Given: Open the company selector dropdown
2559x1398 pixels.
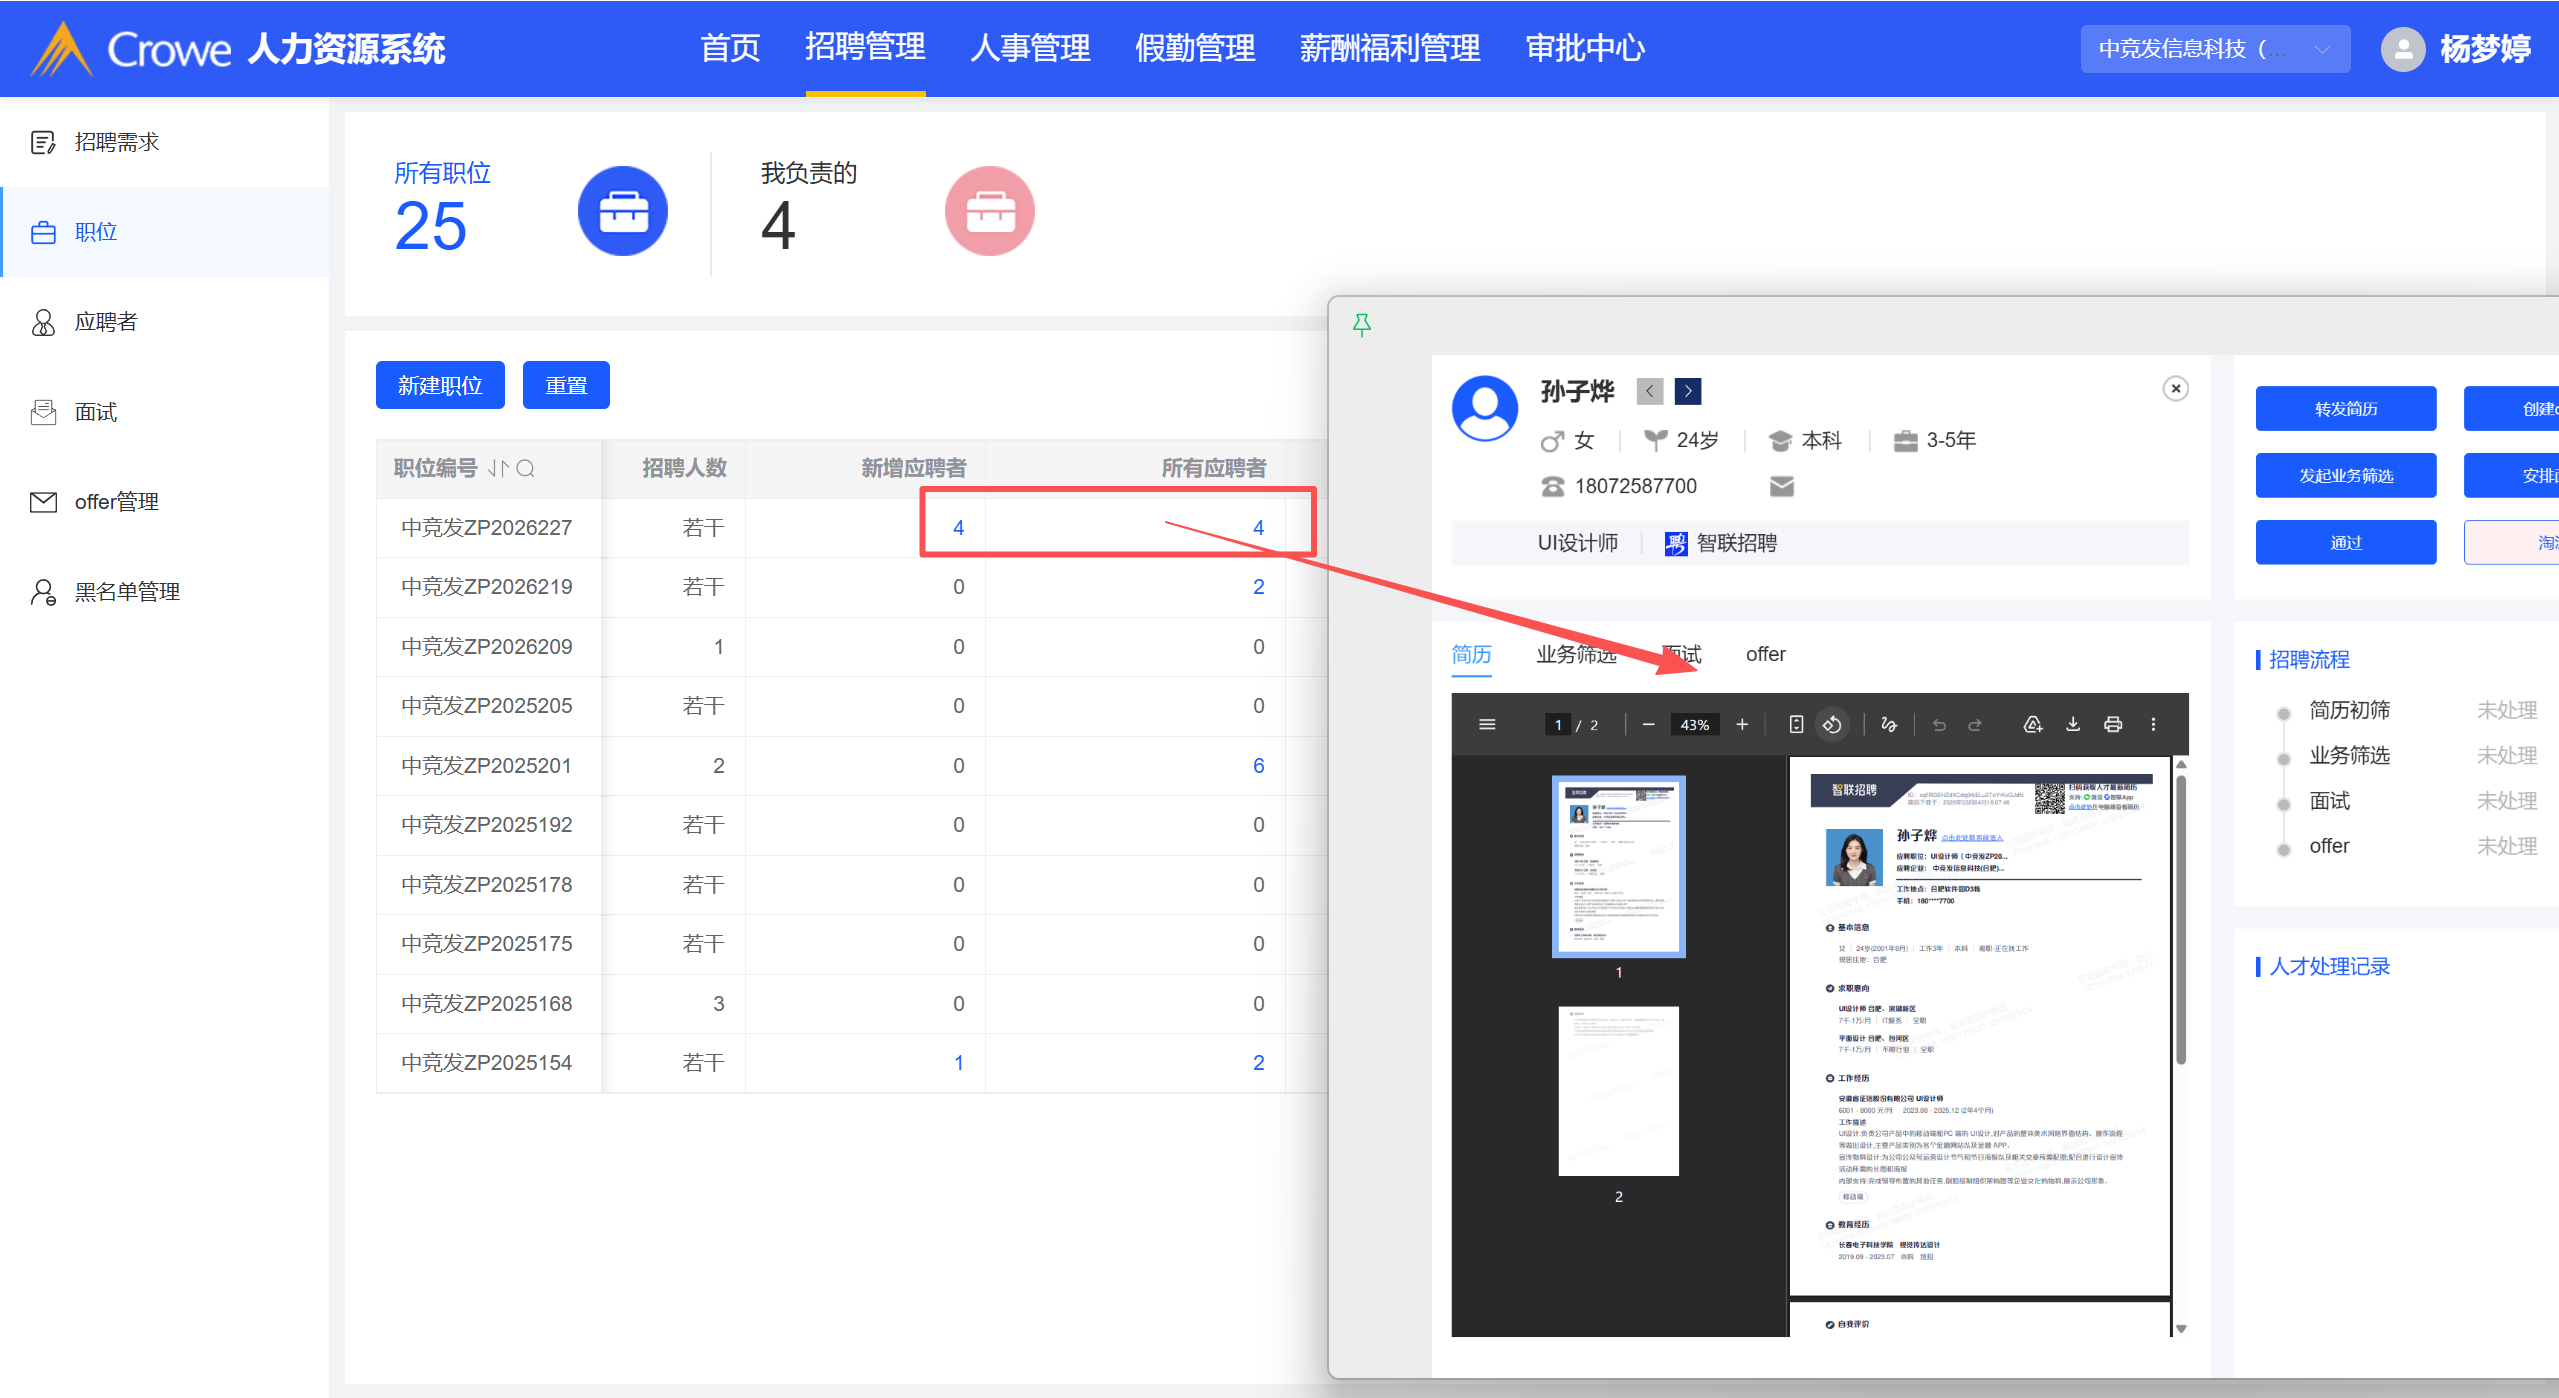Looking at the screenshot, I should point(2214,49).
